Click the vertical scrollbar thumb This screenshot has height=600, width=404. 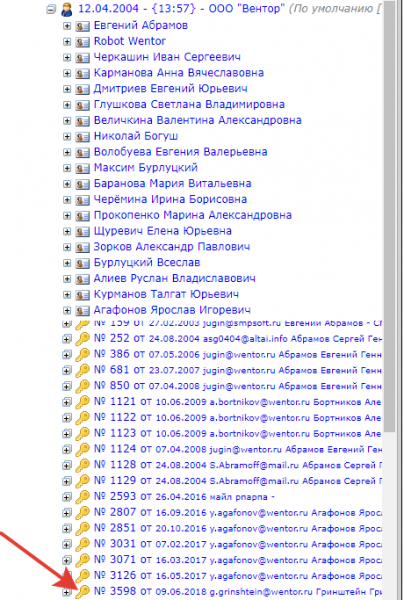pyautogui.click(x=389, y=216)
